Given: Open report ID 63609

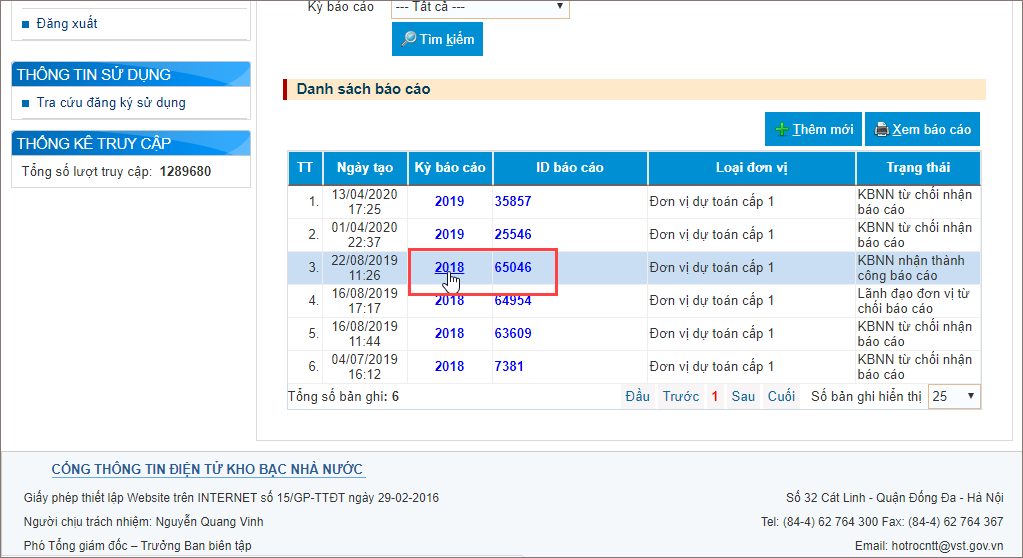Looking at the screenshot, I should pos(513,333).
